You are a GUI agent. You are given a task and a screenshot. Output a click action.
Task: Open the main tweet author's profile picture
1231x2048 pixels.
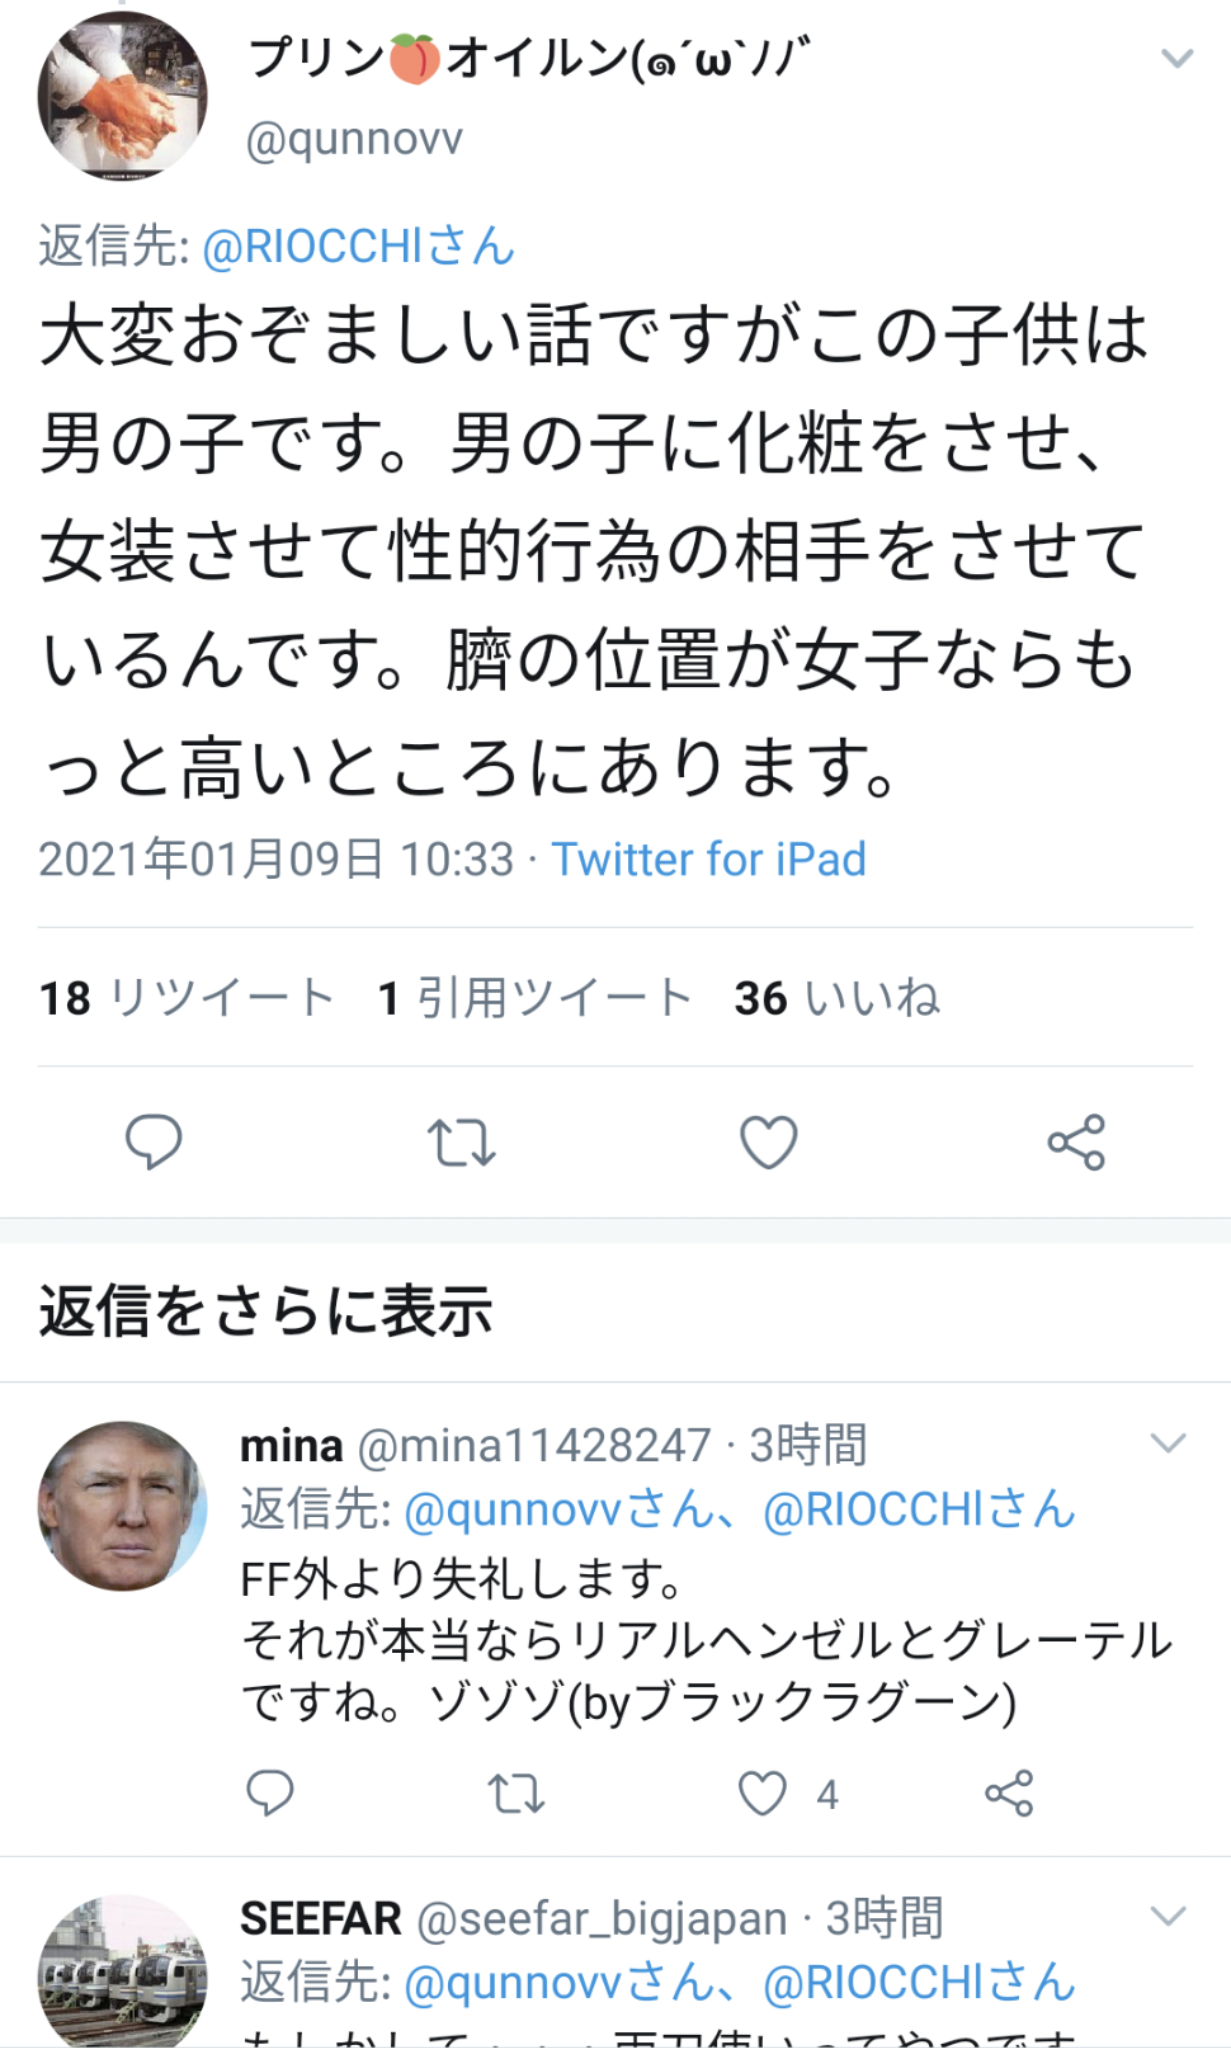point(122,96)
